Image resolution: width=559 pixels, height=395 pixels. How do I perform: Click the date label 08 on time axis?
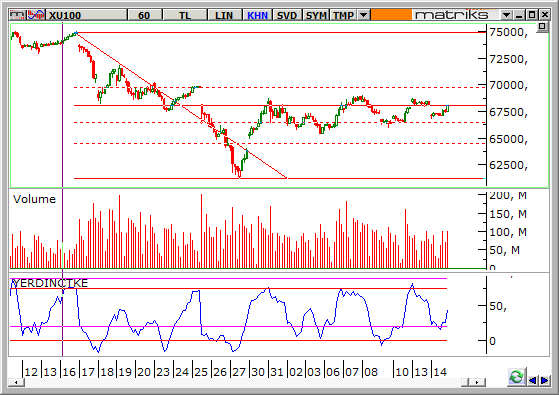pyautogui.click(x=371, y=372)
